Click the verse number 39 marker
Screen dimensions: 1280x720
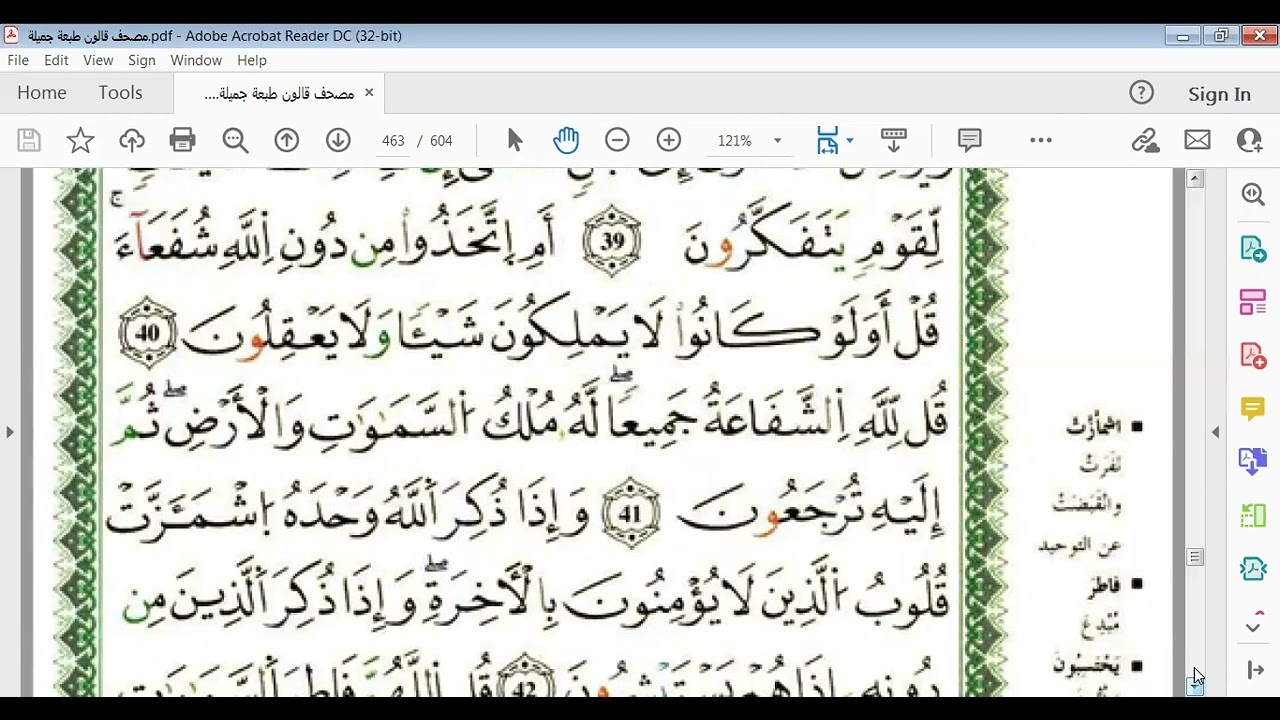[612, 241]
